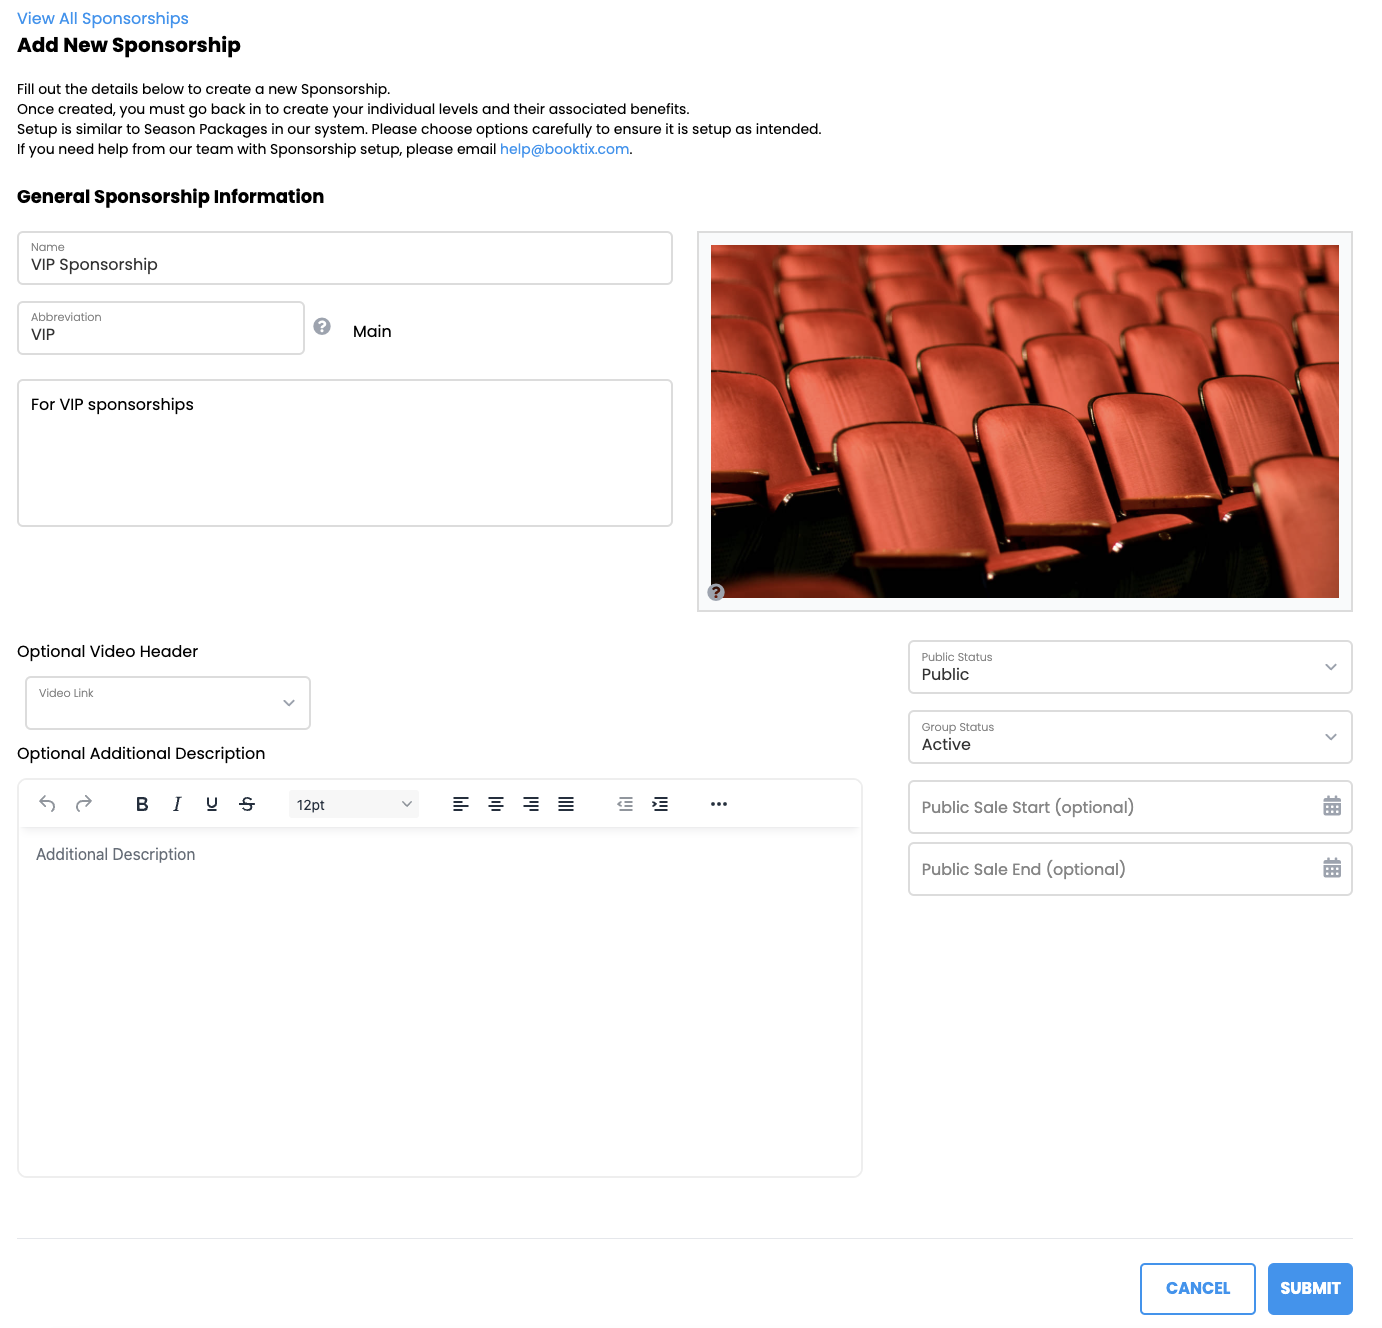Toggle underline formatting

(212, 804)
